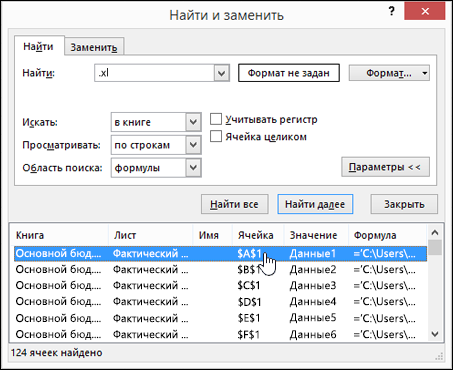Screen dimensions: 453x370
Task: Enable Учитывать регистр checkbox
Action: tap(216, 119)
